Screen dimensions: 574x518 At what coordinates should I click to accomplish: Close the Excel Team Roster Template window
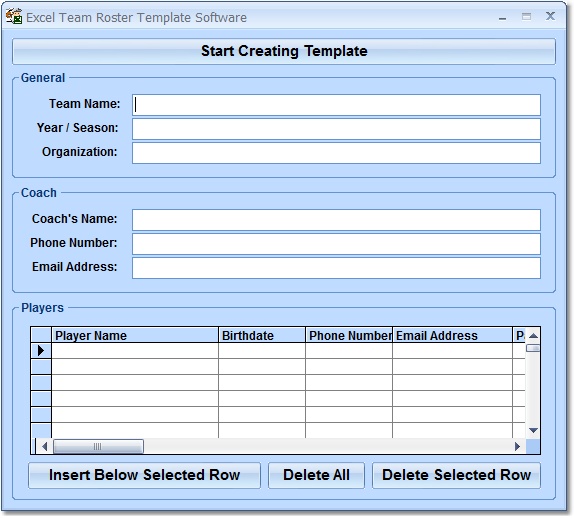point(550,16)
